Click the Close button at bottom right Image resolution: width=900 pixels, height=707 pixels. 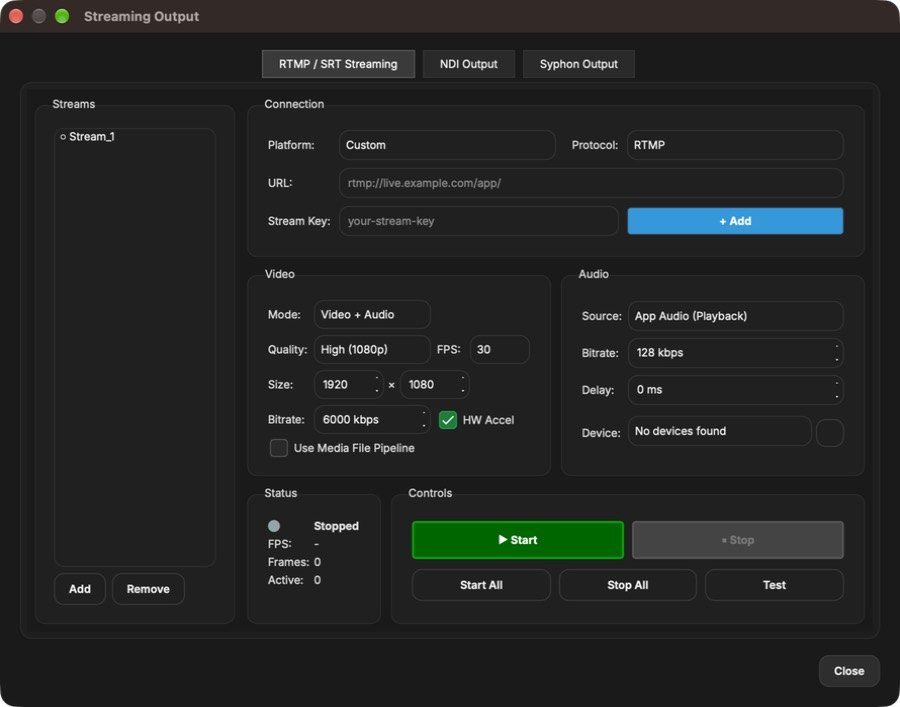849,671
